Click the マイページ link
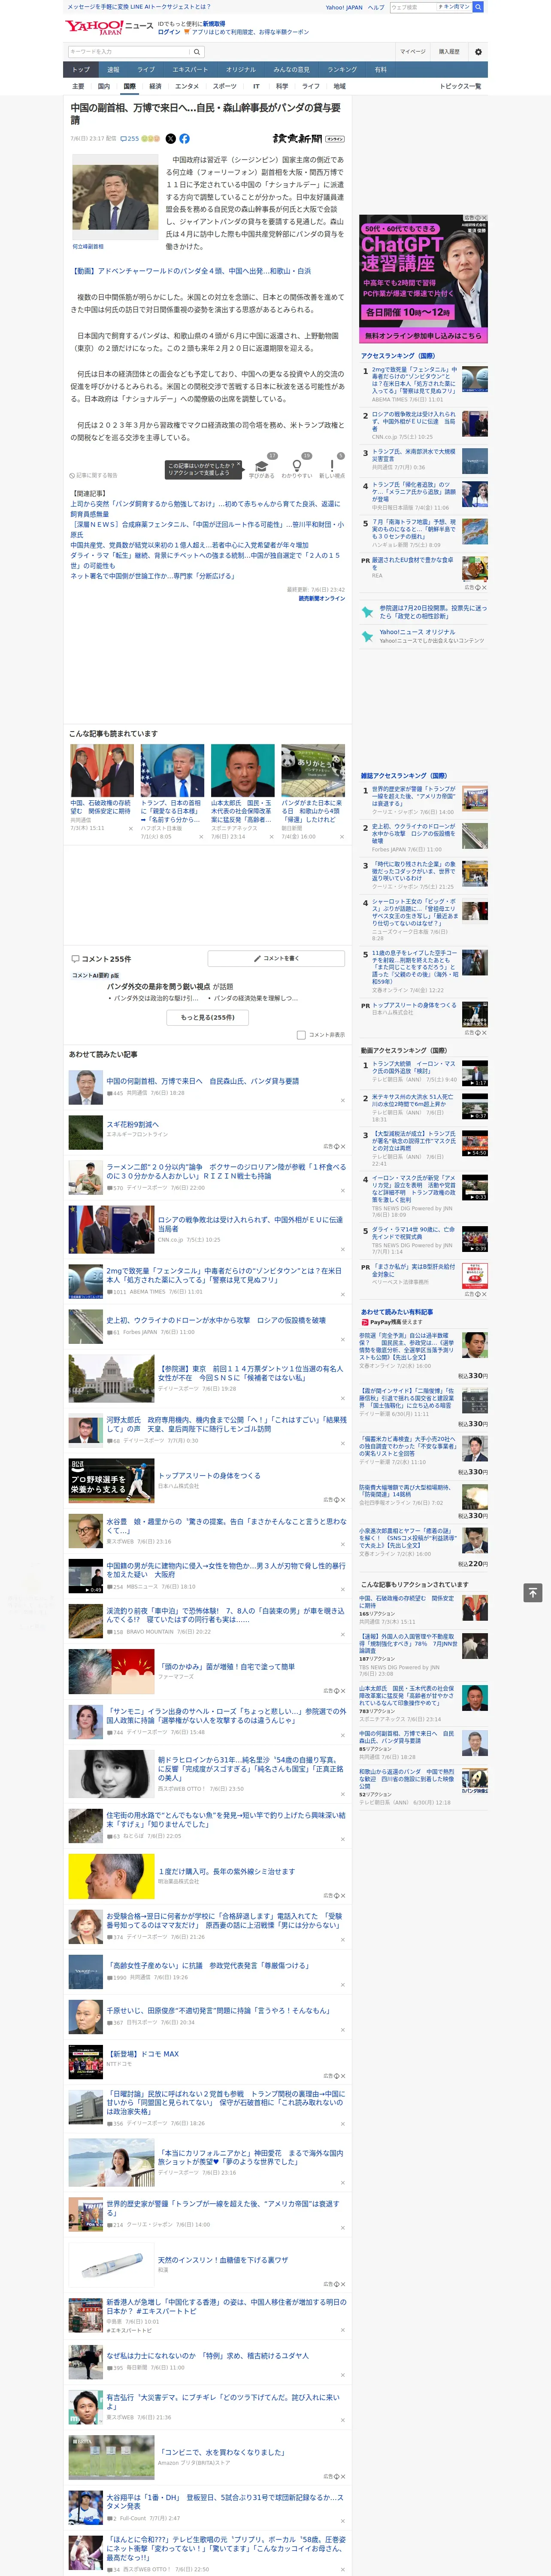Screen dimensions: 551x2576 [x=413, y=52]
